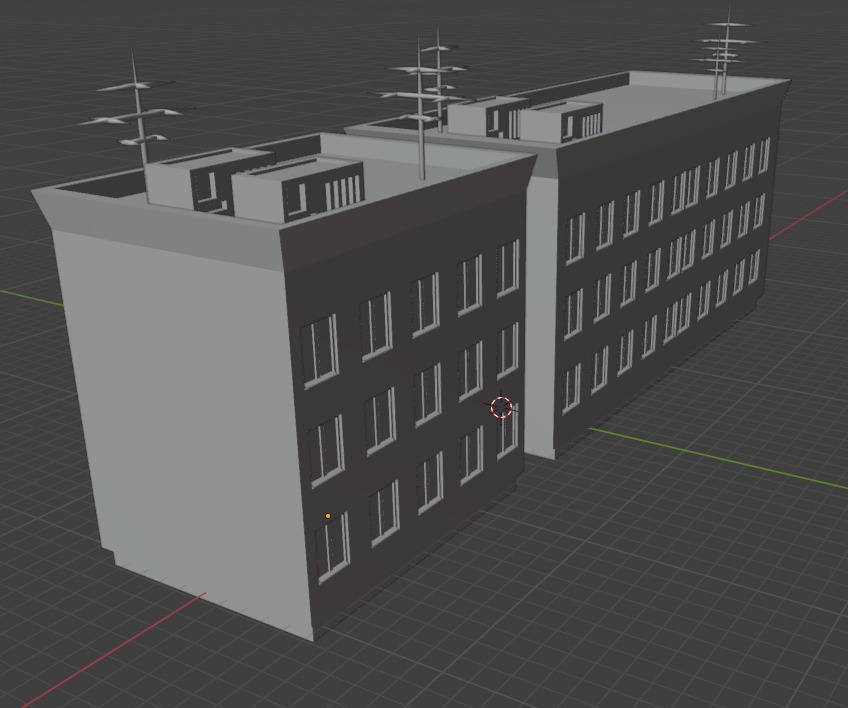Click the orange object origin dot
The height and width of the screenshot is (708, 848).
(328, 516)
